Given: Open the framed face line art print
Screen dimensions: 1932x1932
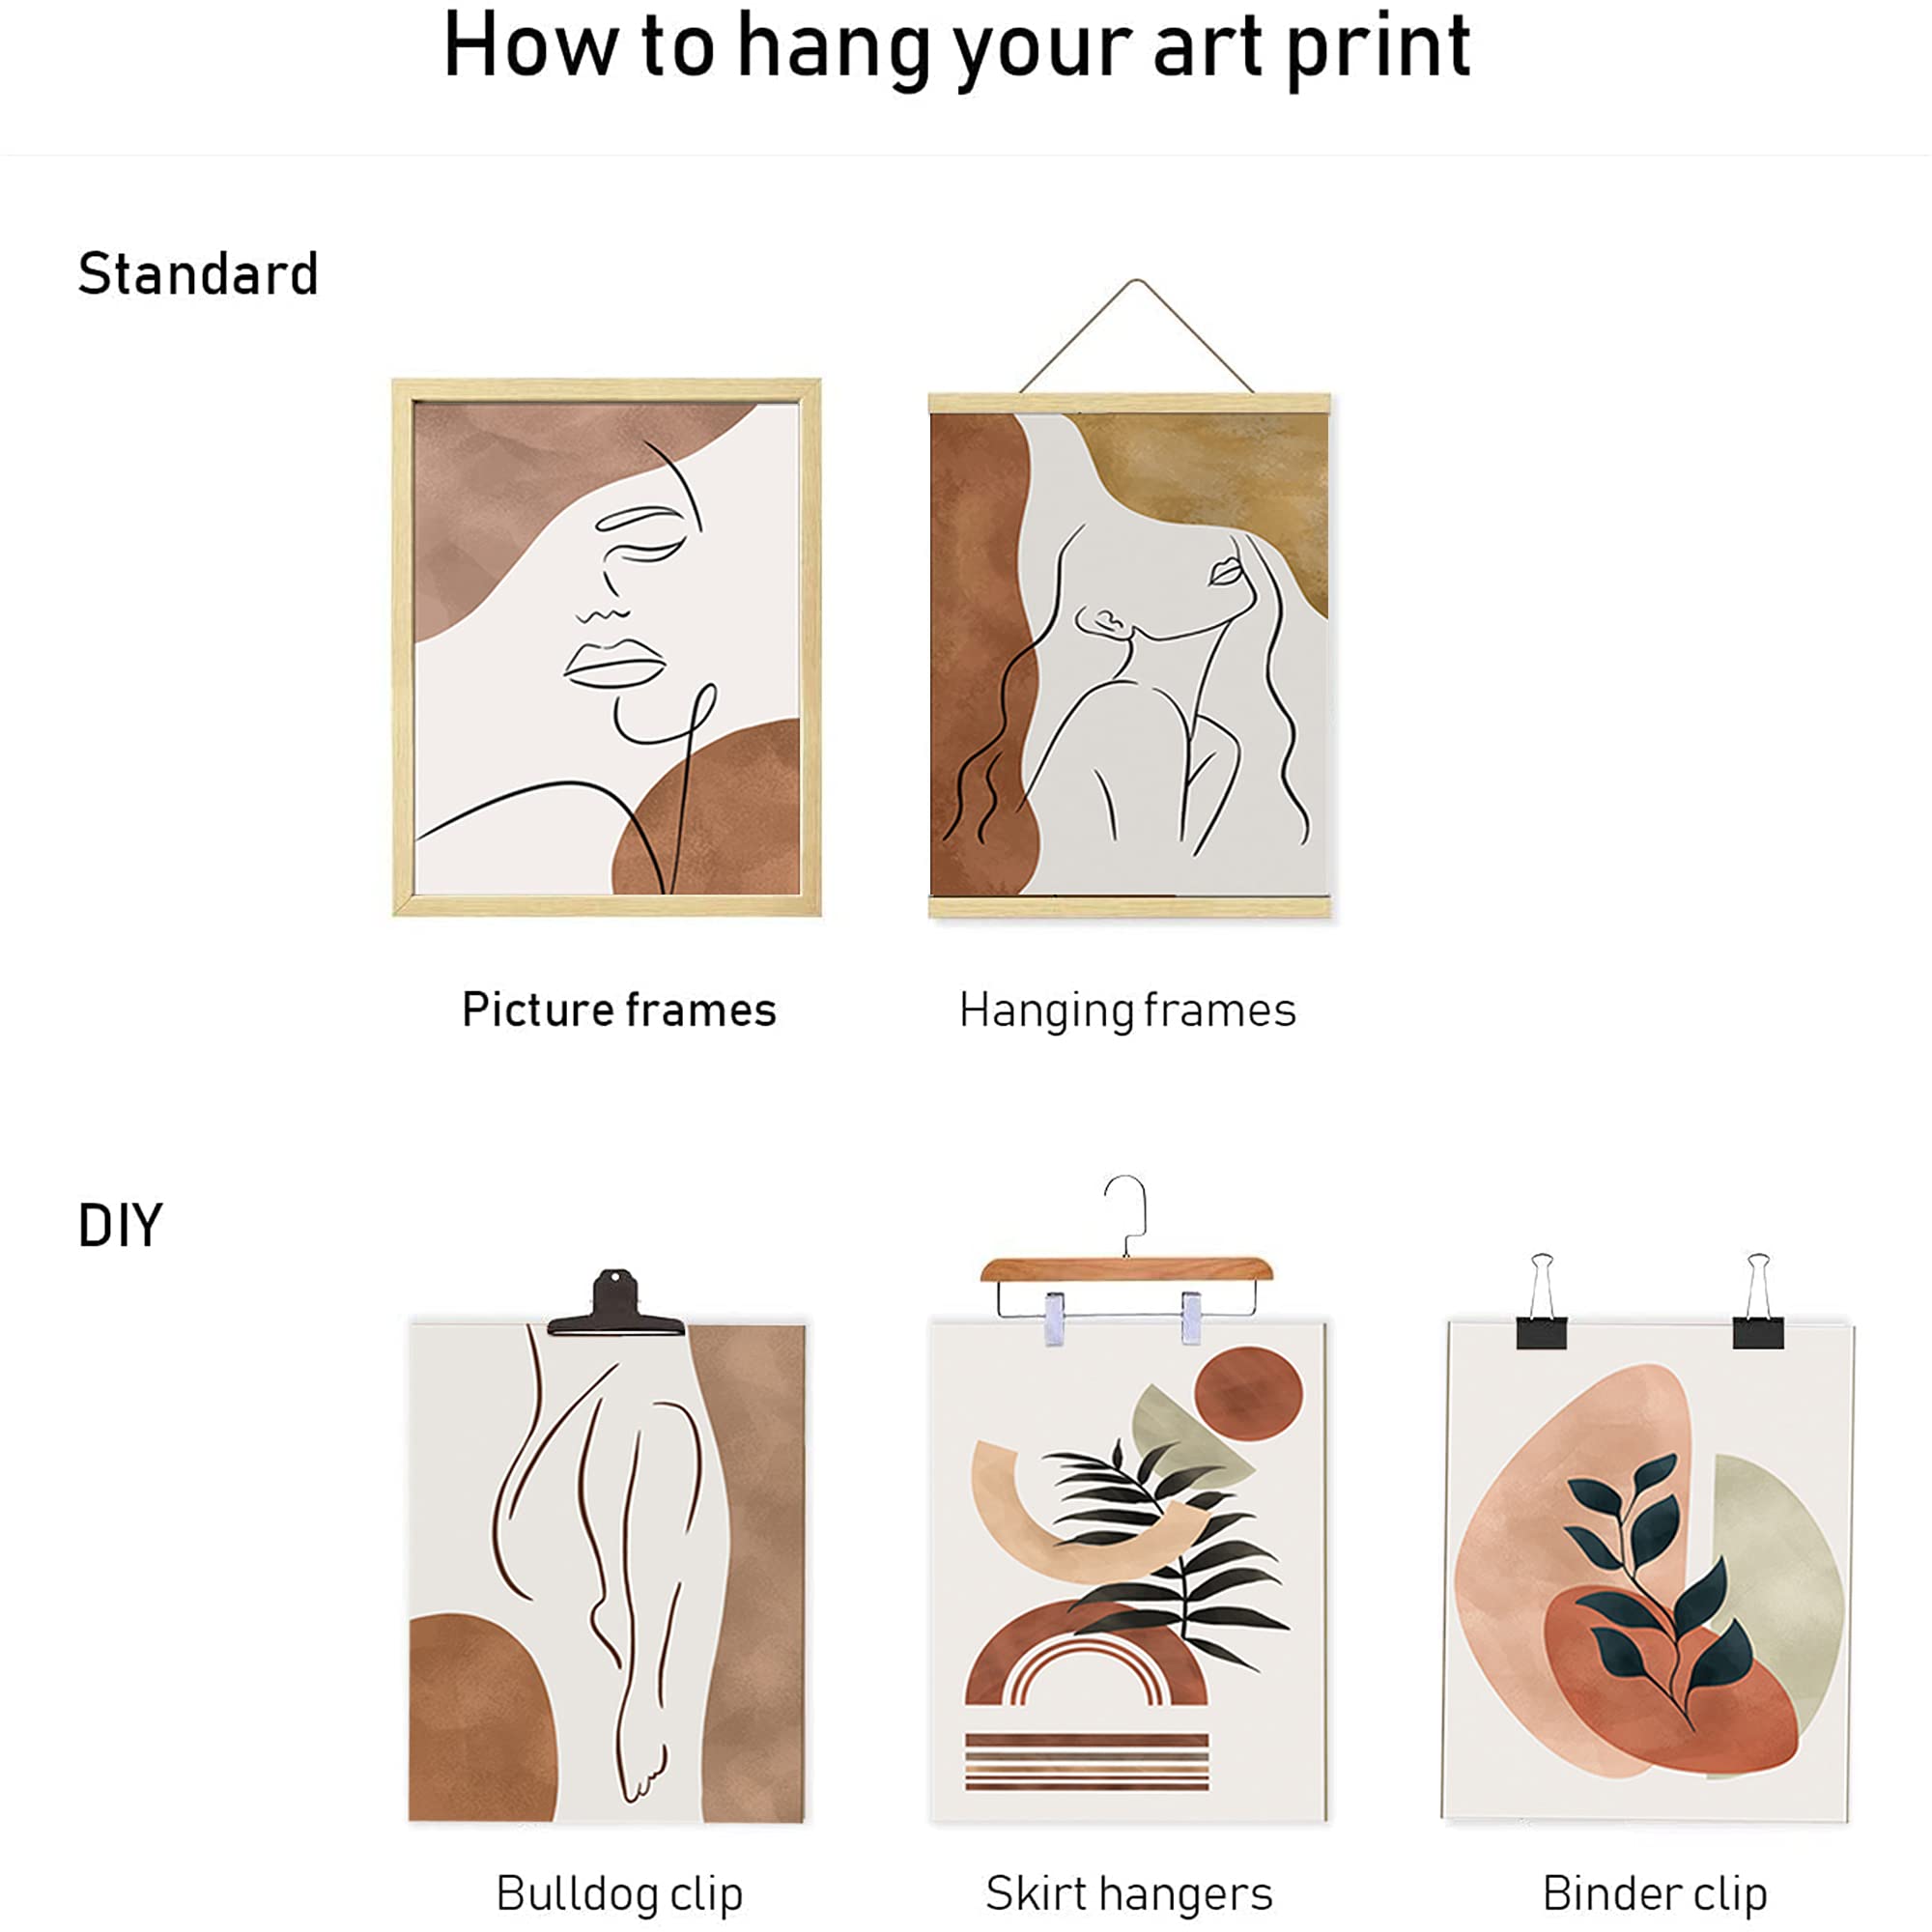Looking at the screenshot, I should pos(606,648).
